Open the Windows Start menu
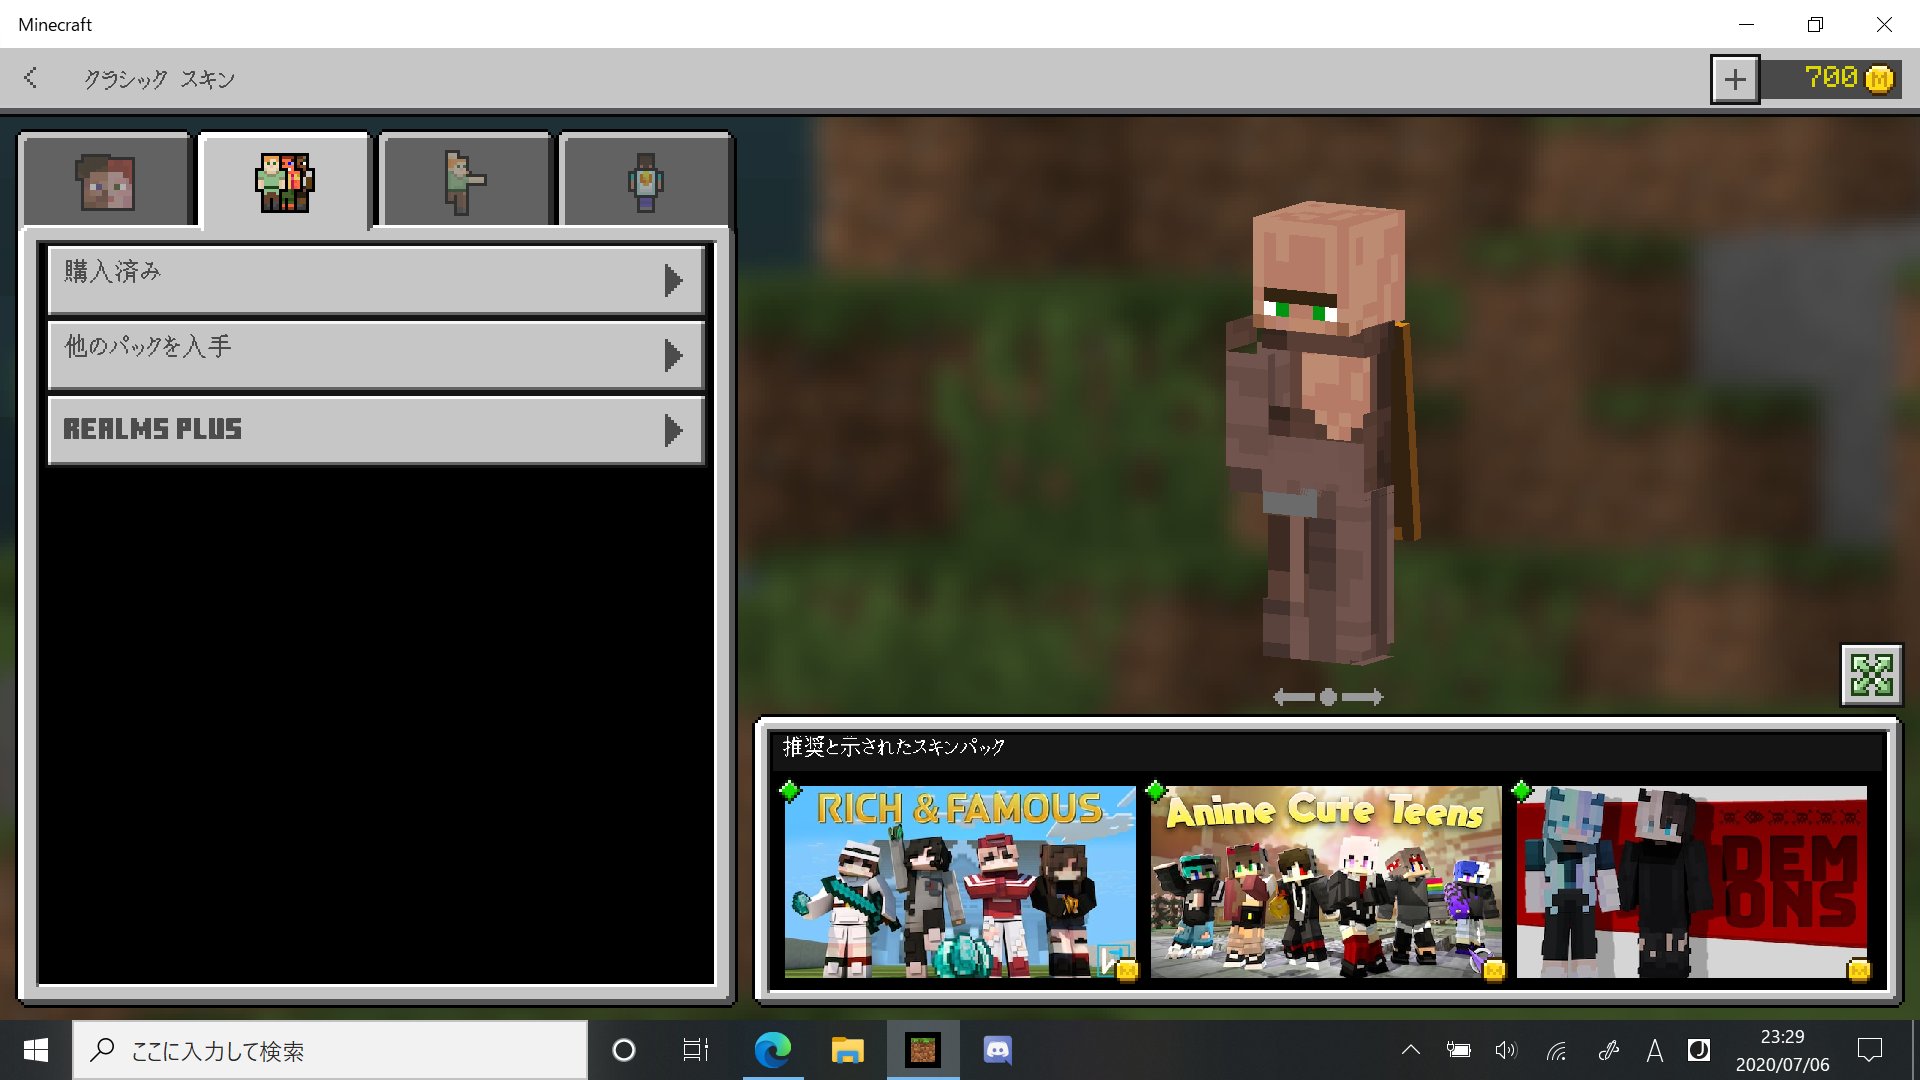1920x1080 pixels. [35, 1050]
